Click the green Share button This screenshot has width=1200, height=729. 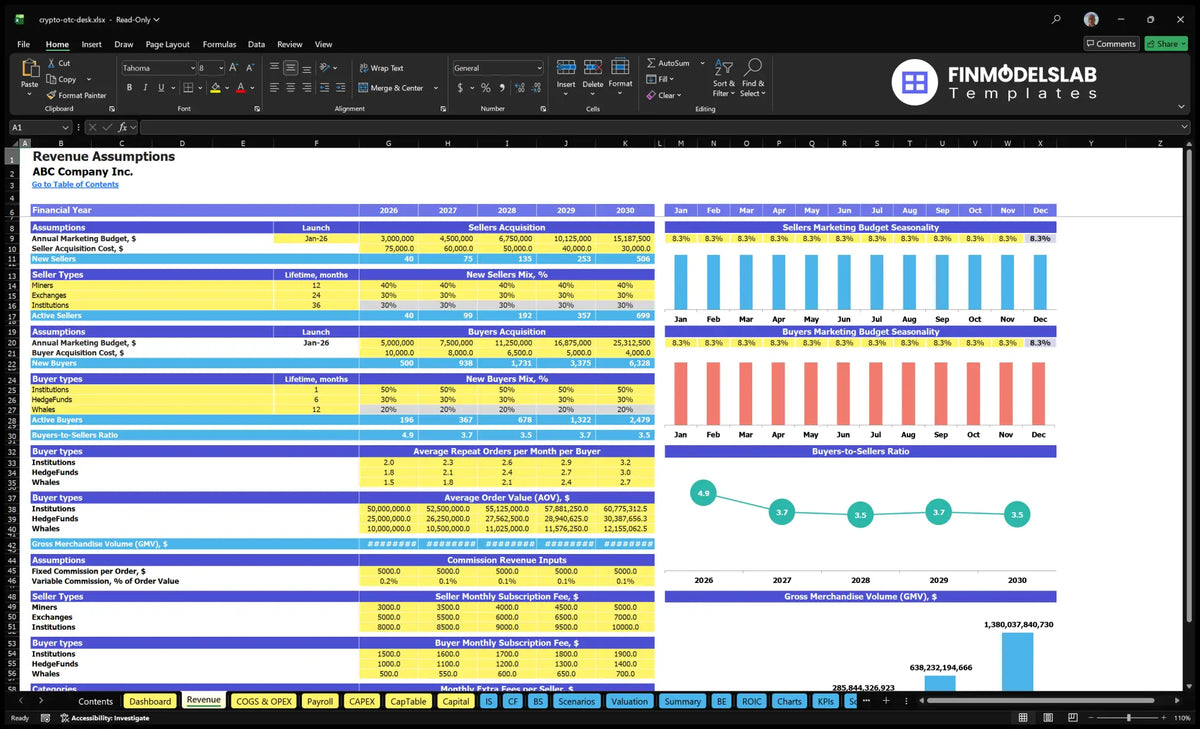(x=1166, y=44)
